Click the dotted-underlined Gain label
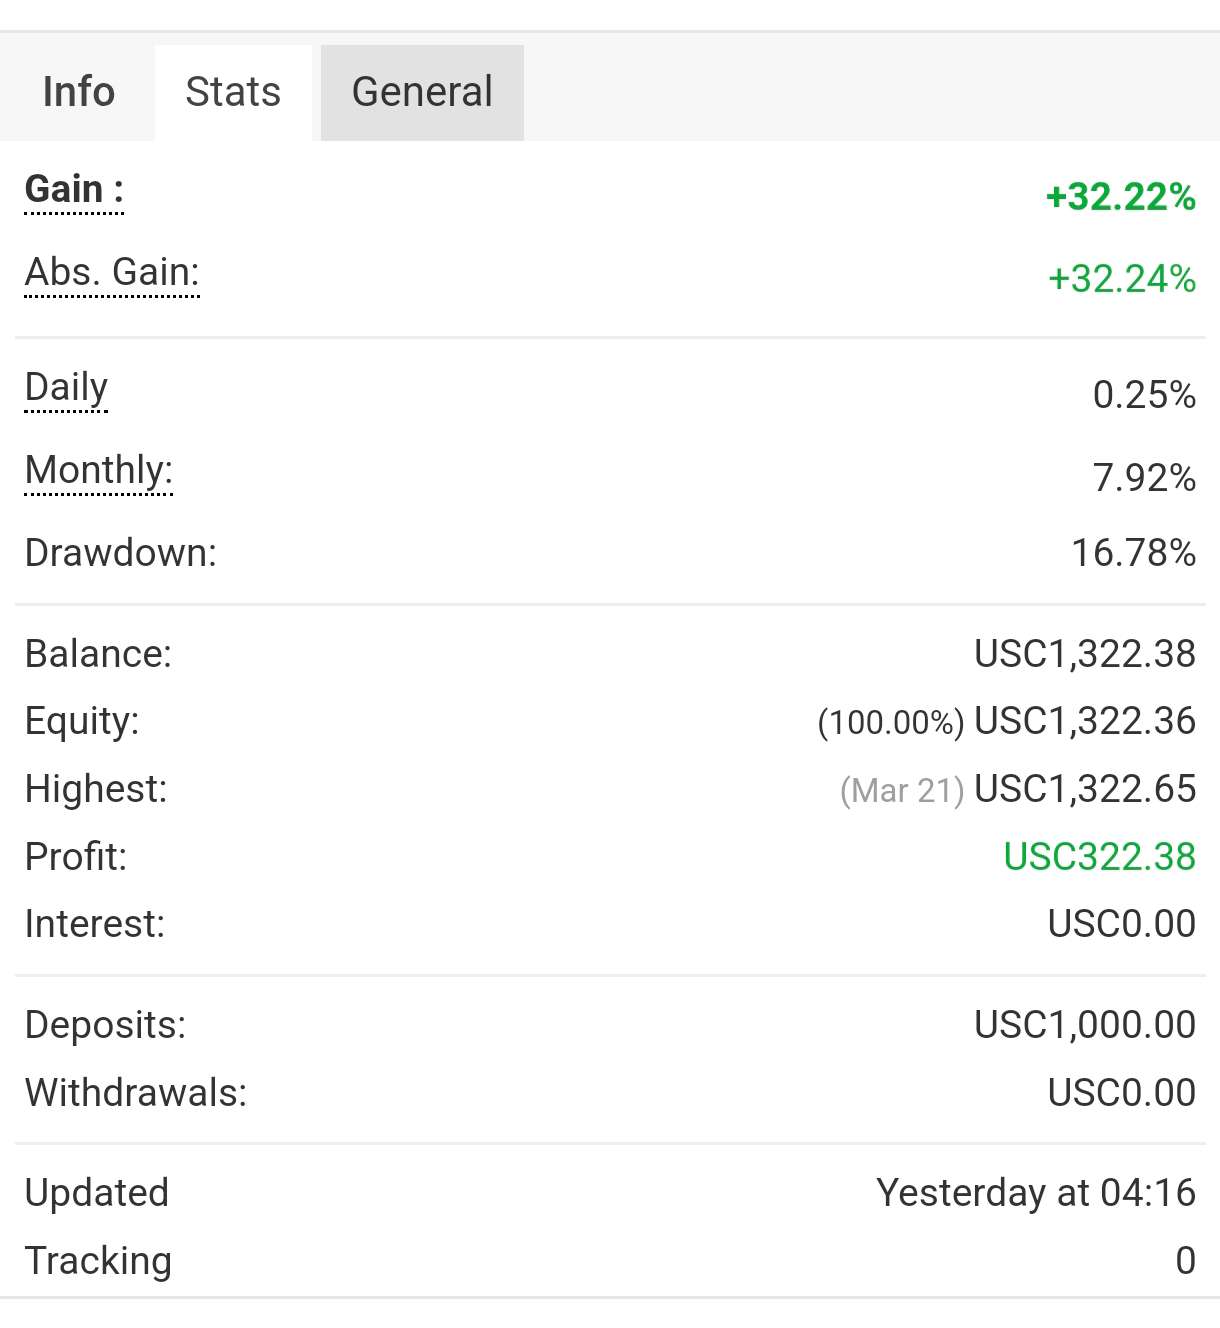 (74, 189)
